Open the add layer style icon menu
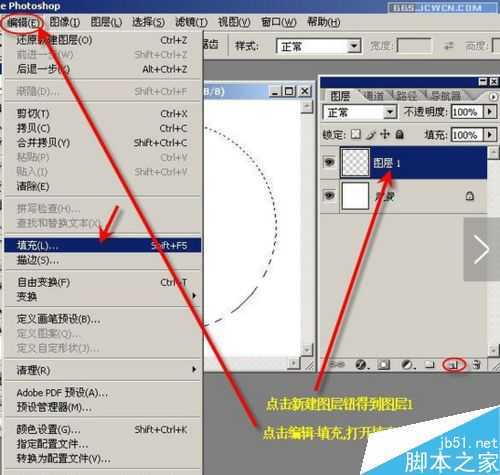The image size is (500, 475). (x=362, y=365)
